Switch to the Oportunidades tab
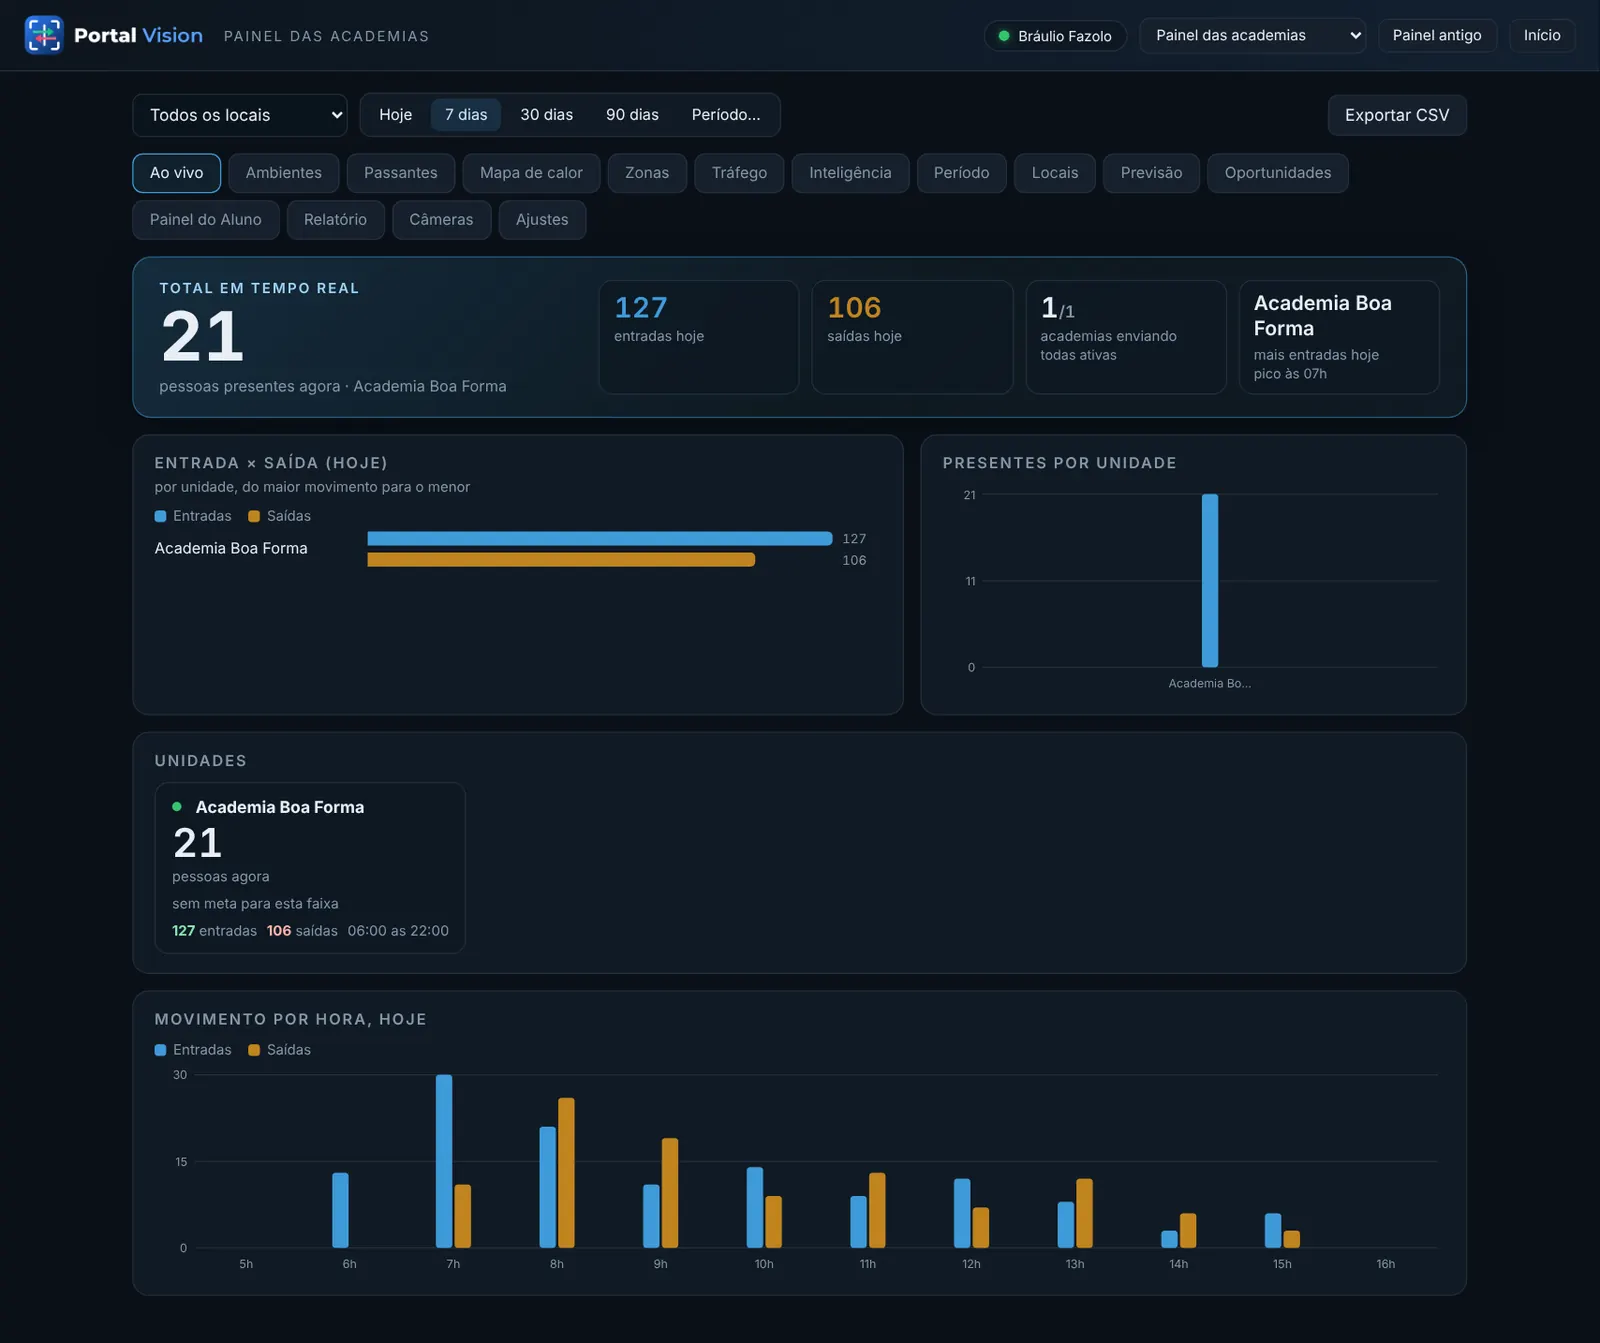The width and height of the screenshot is (1600, 1343). pyautogui.click(x=1278, y=173)
